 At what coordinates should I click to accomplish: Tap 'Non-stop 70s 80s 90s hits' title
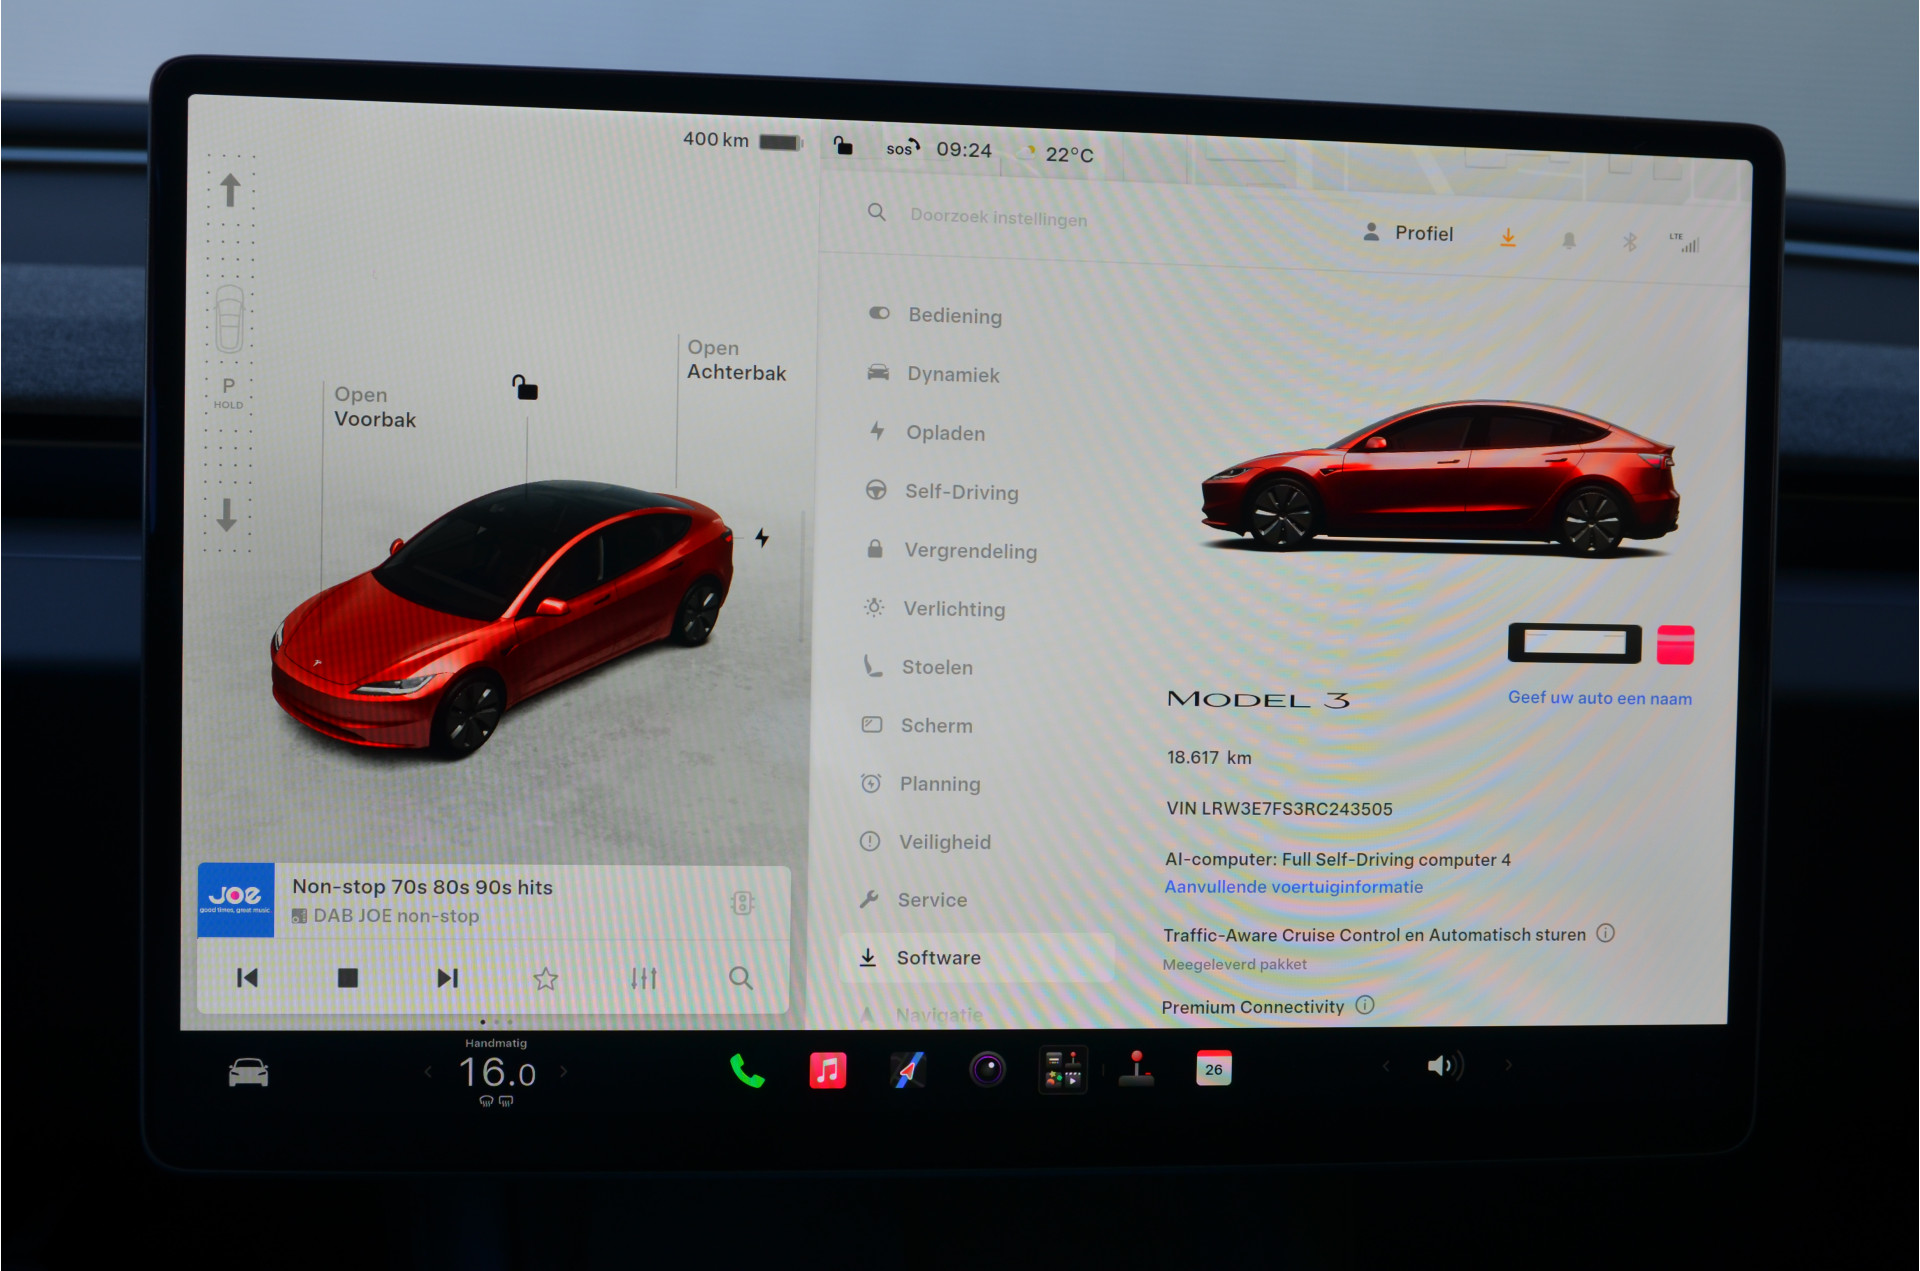point(422,886)
